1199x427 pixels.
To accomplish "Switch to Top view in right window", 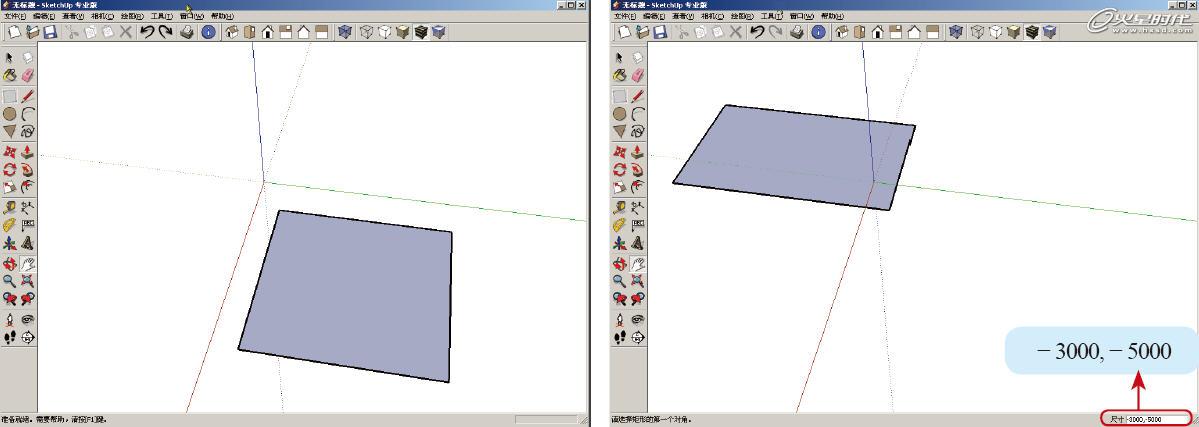I will click(x=859, y=32).
